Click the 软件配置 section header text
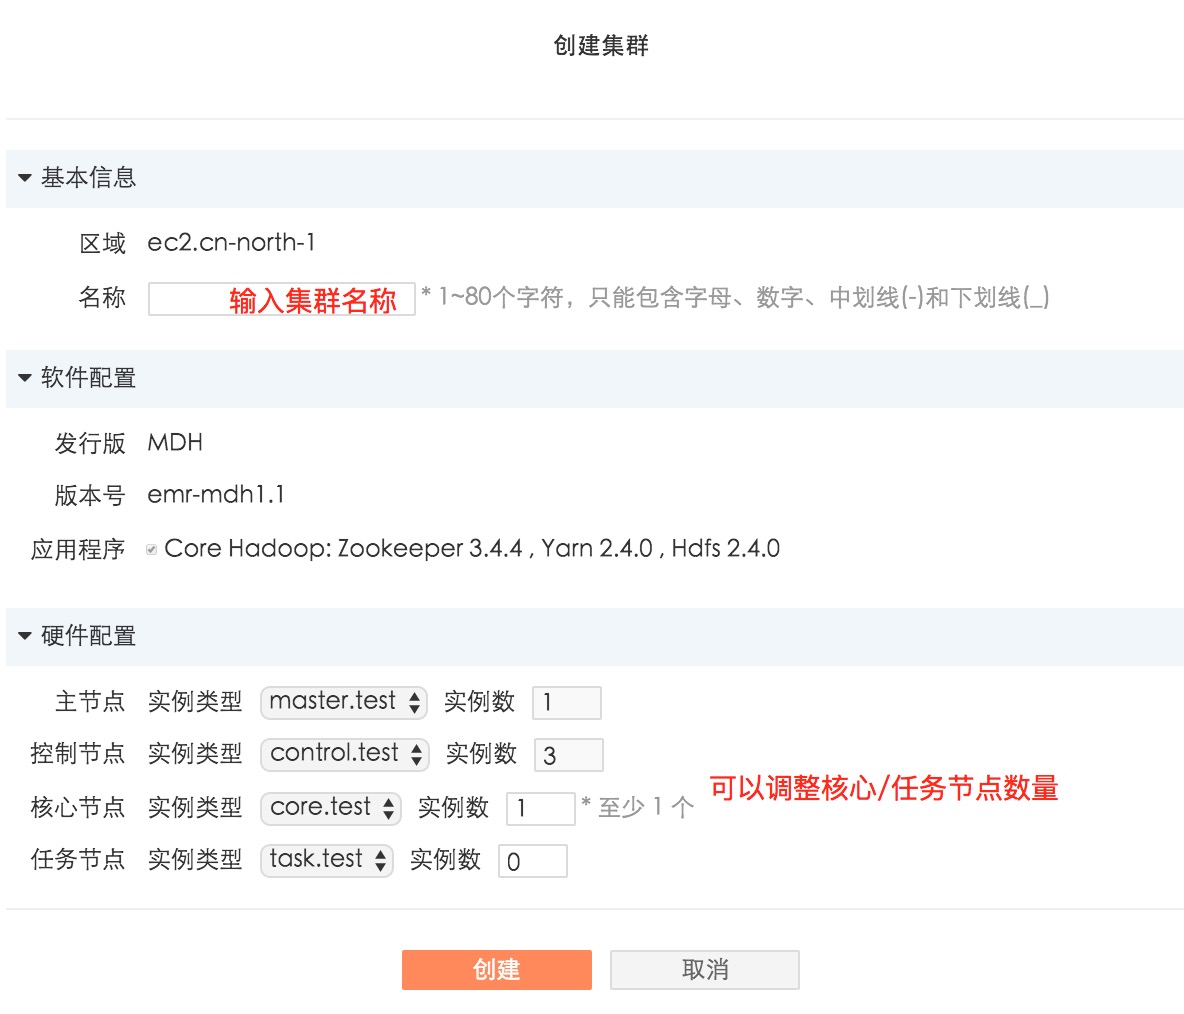Viewport: 1184px width, 1014px height. pos(88,378)
